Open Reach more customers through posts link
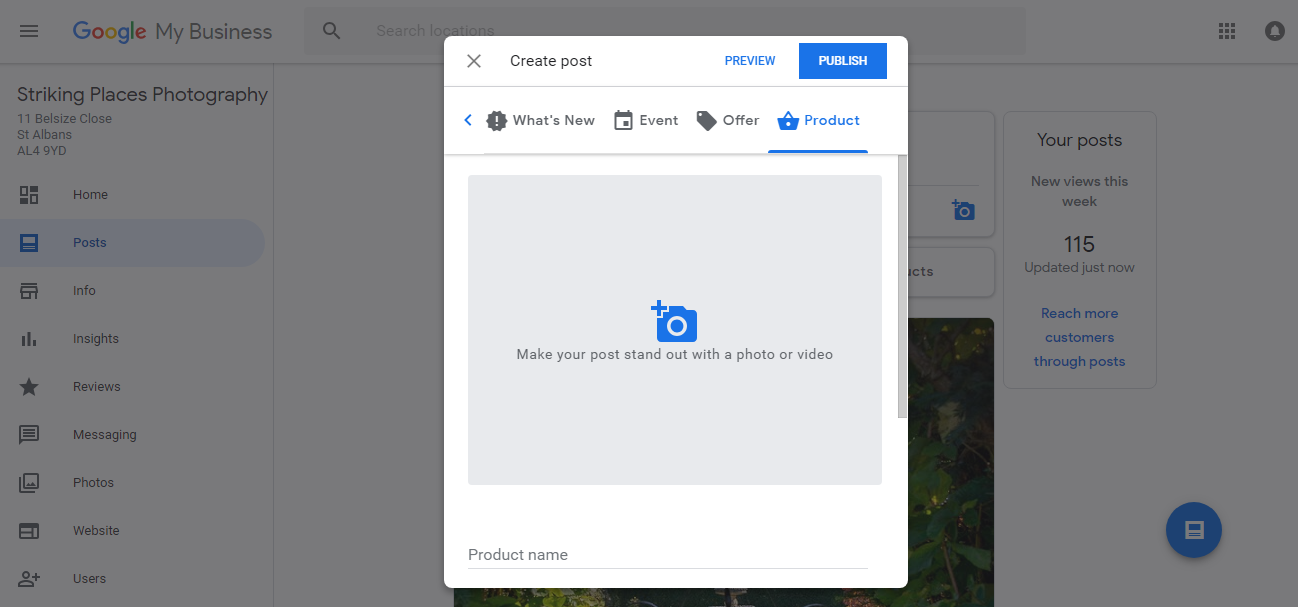Viewport: 1298px width, 607px height. tap(1079, 338)
